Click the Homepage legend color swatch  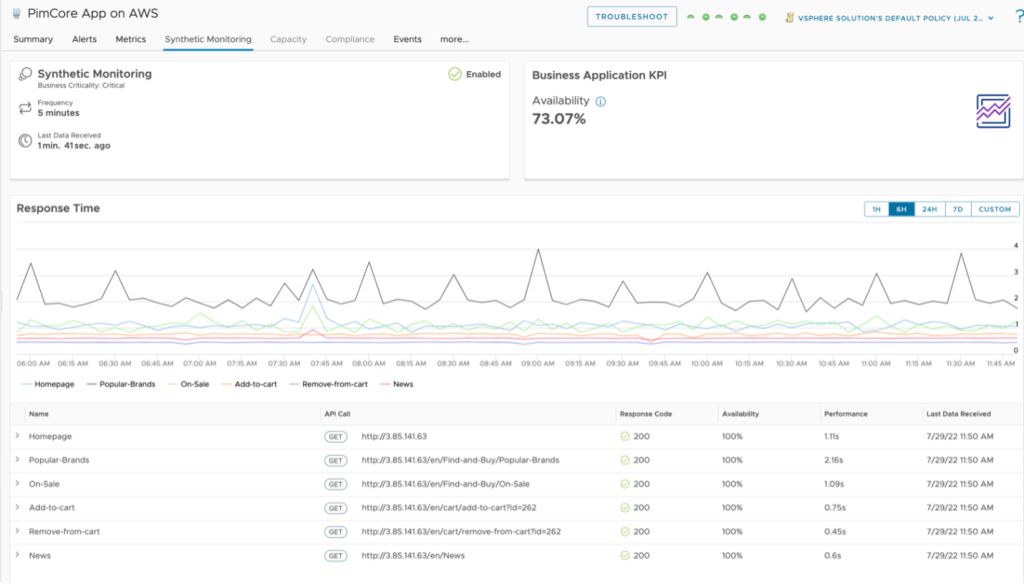tap(25, 384)
